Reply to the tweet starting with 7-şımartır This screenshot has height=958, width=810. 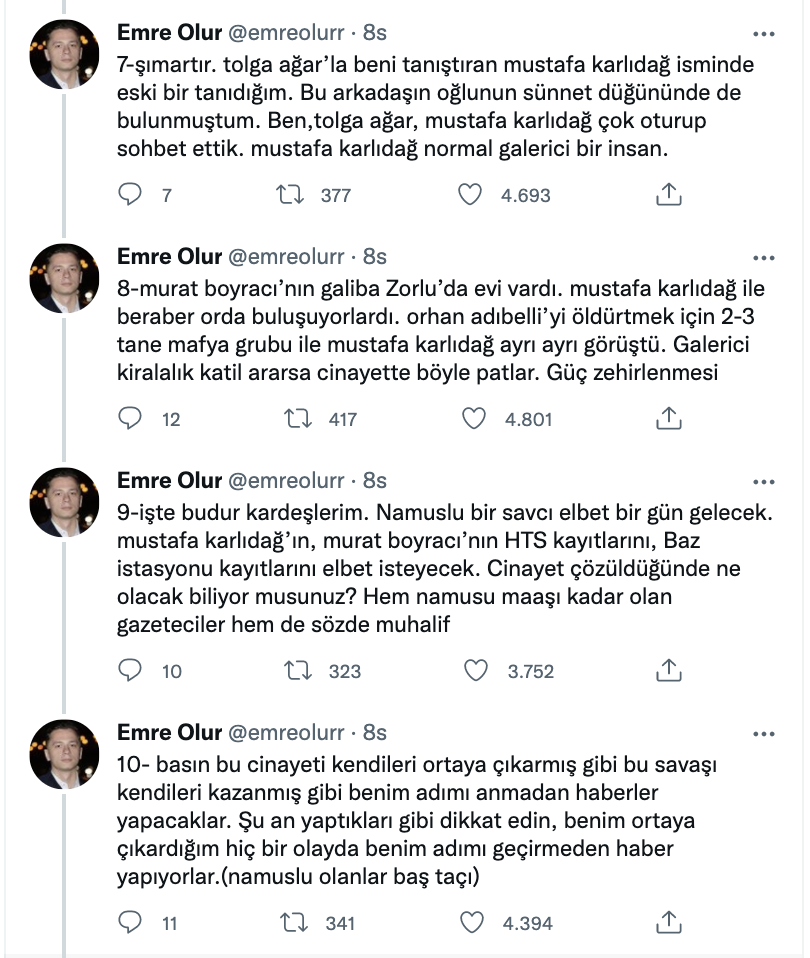(x=130, y=194)
